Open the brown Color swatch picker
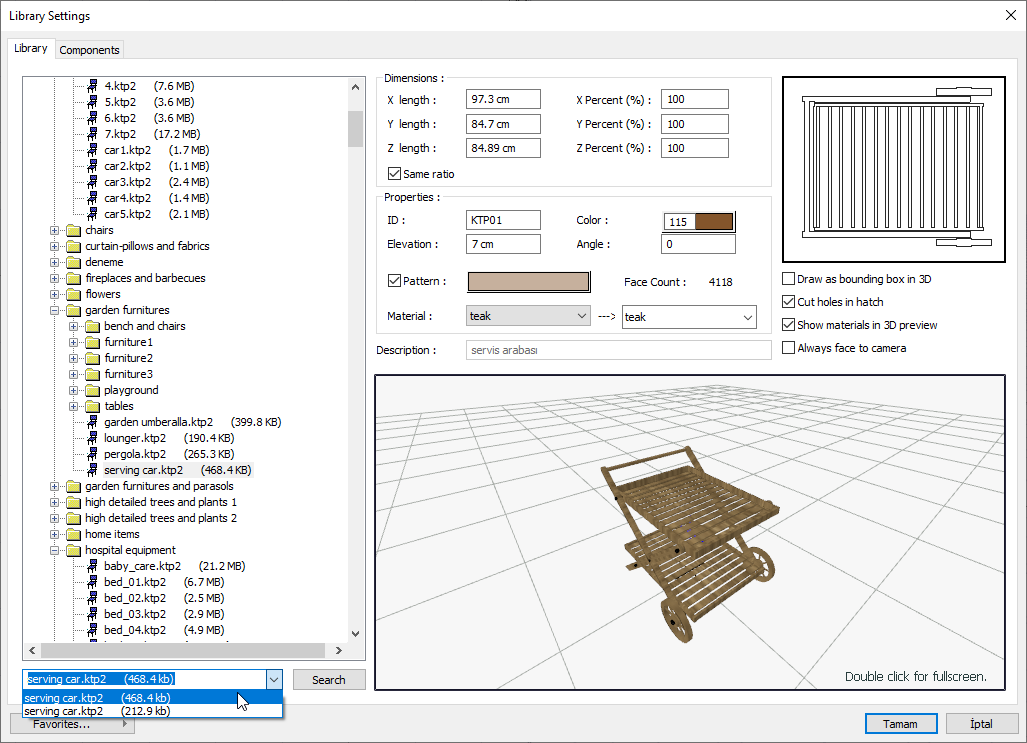Screen dimensions: 1027x743 click(x=713, y=221)
